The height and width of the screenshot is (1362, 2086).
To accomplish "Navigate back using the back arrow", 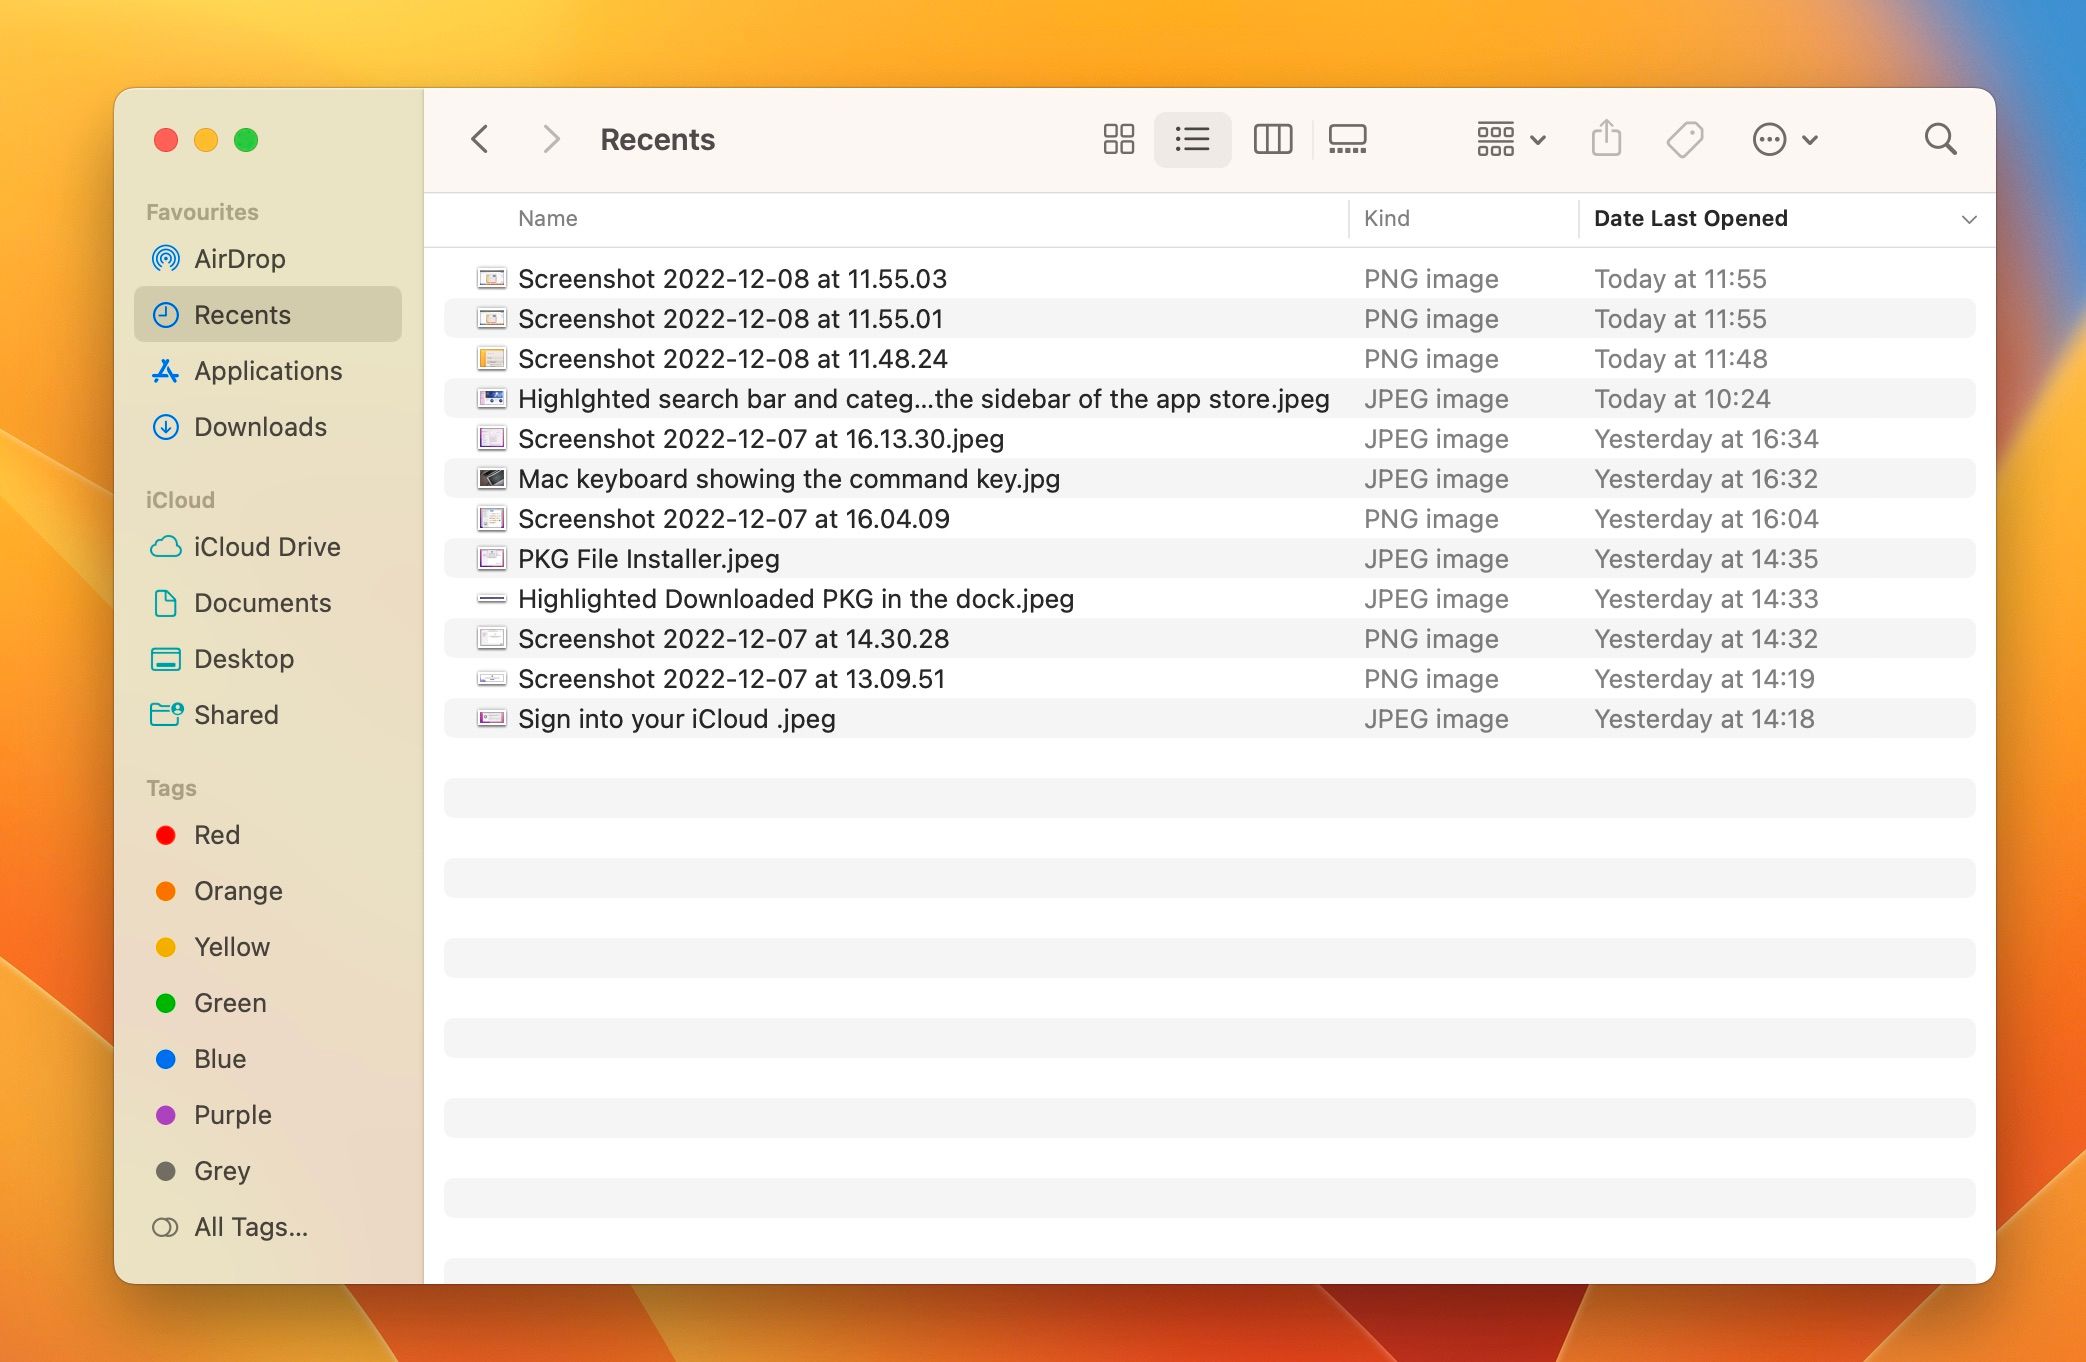I will 481,139.
